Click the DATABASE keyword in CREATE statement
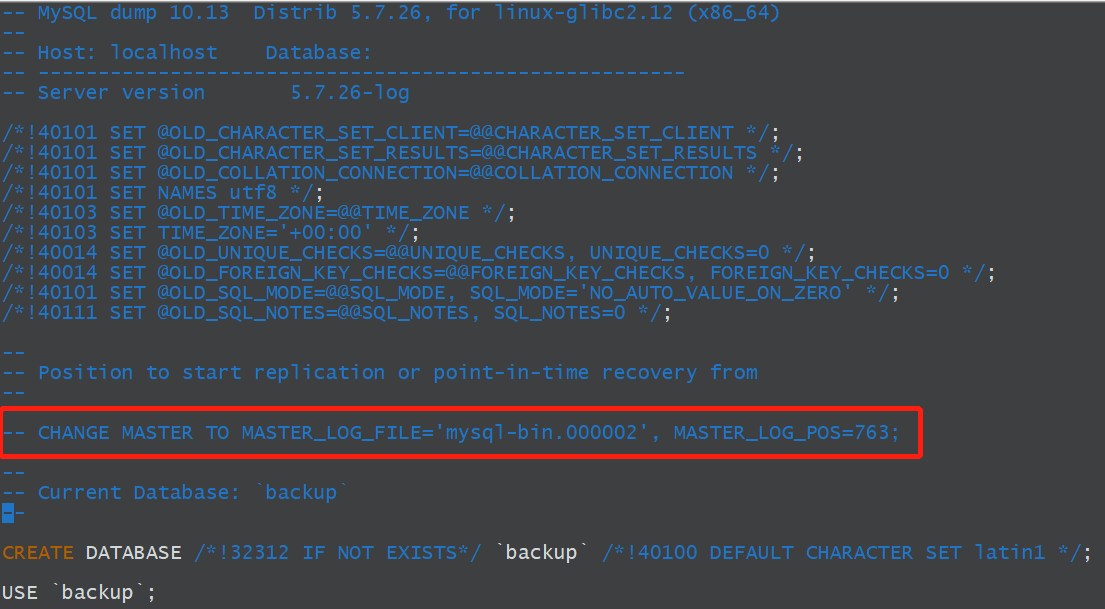Viewport: 1105px width, 609px height. point(134,552)
